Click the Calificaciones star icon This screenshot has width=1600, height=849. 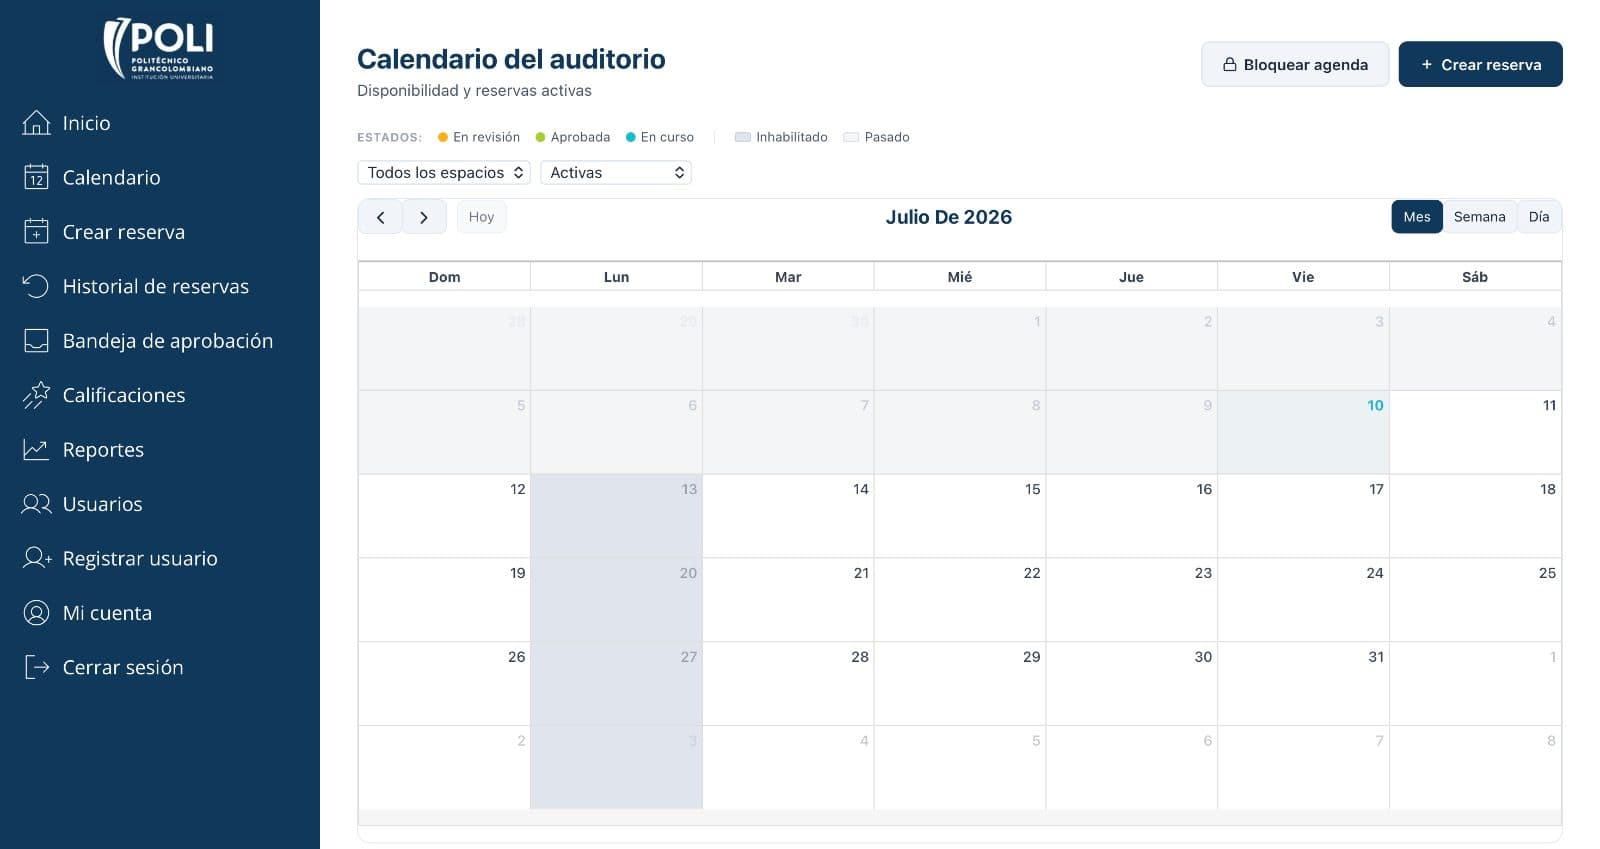[x=36, y=395]
